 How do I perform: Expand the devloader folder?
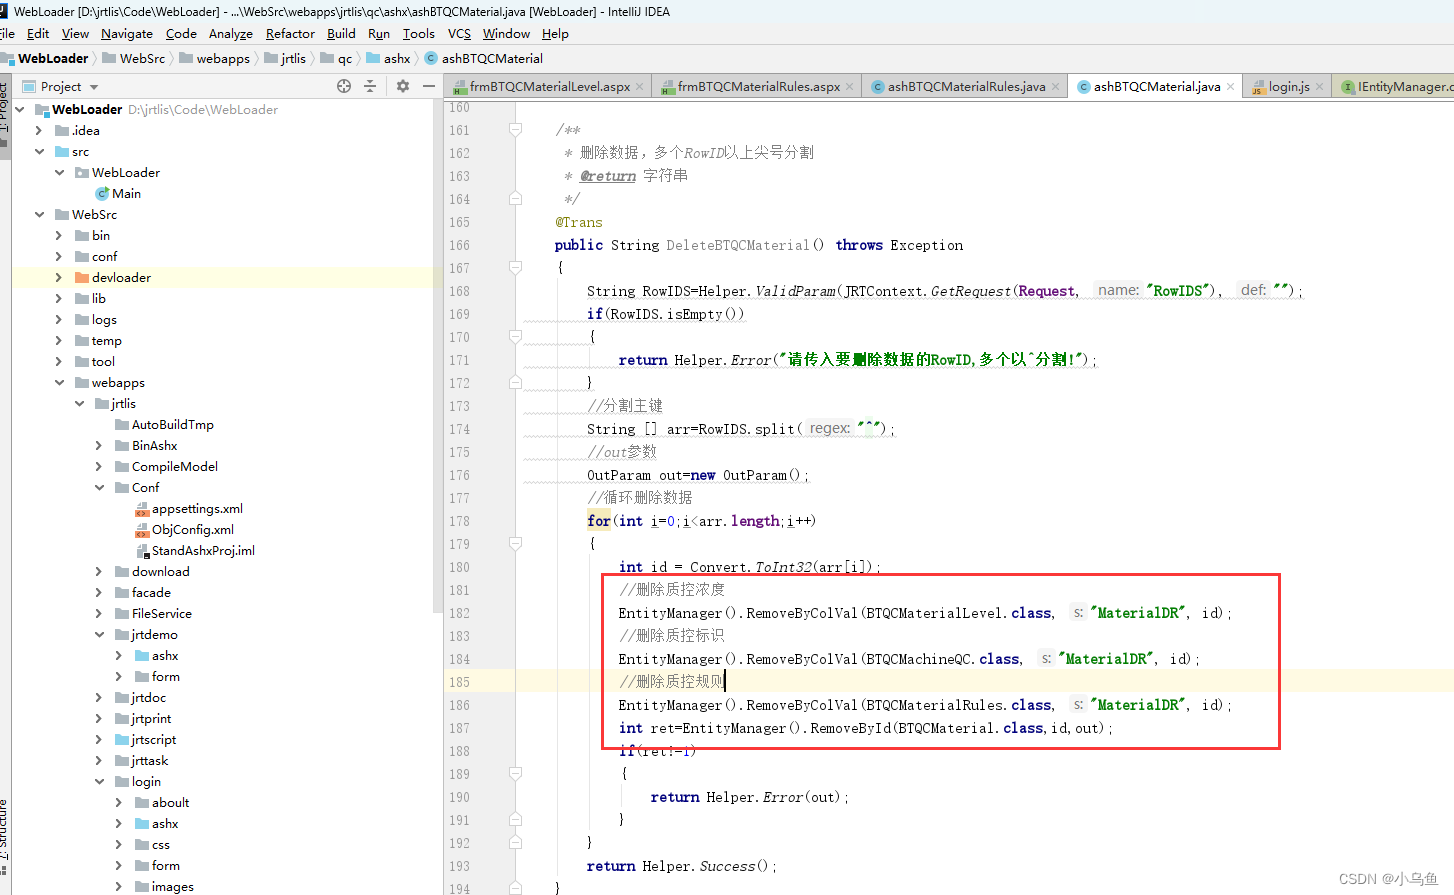(x=59, y=277)
